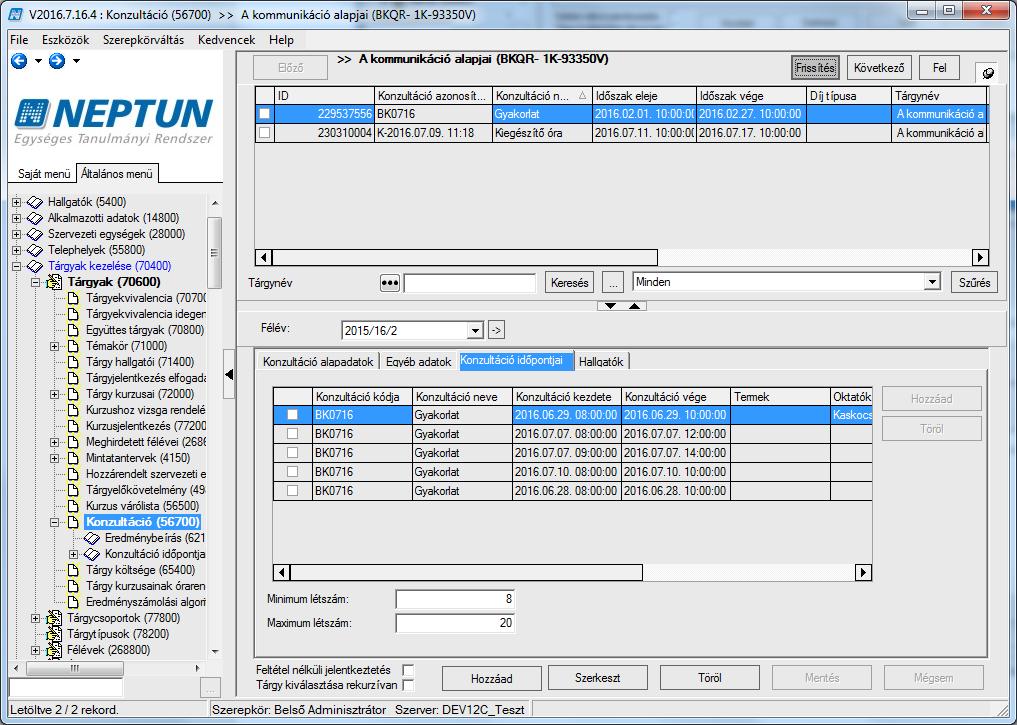The width and height of the screenshot is (1017, 725).
Task: Click the Félévek (268800) folder icon
Action: point(54,650)
